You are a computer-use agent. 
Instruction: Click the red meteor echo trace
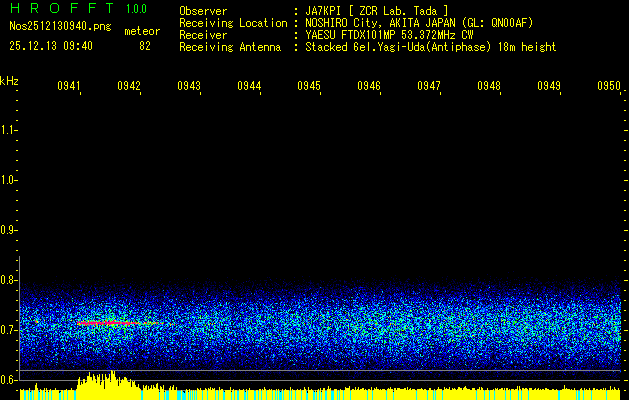(105, 323)
